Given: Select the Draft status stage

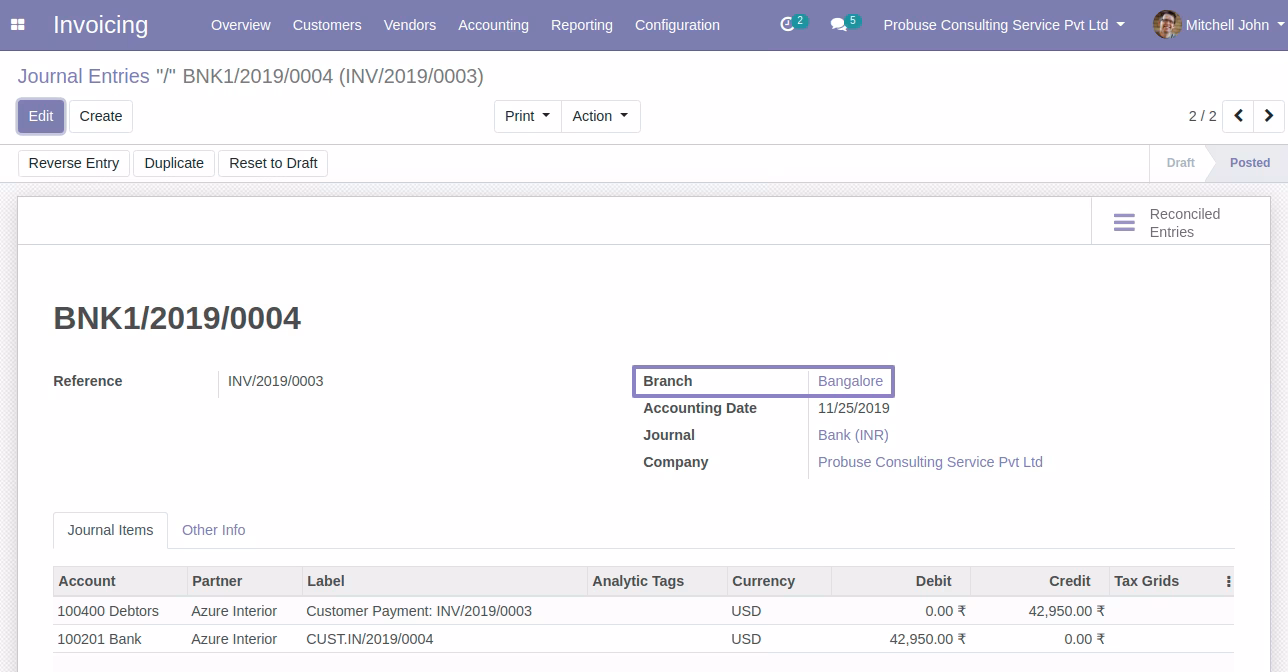Looking at the screenshot, I should [1180, 163].
